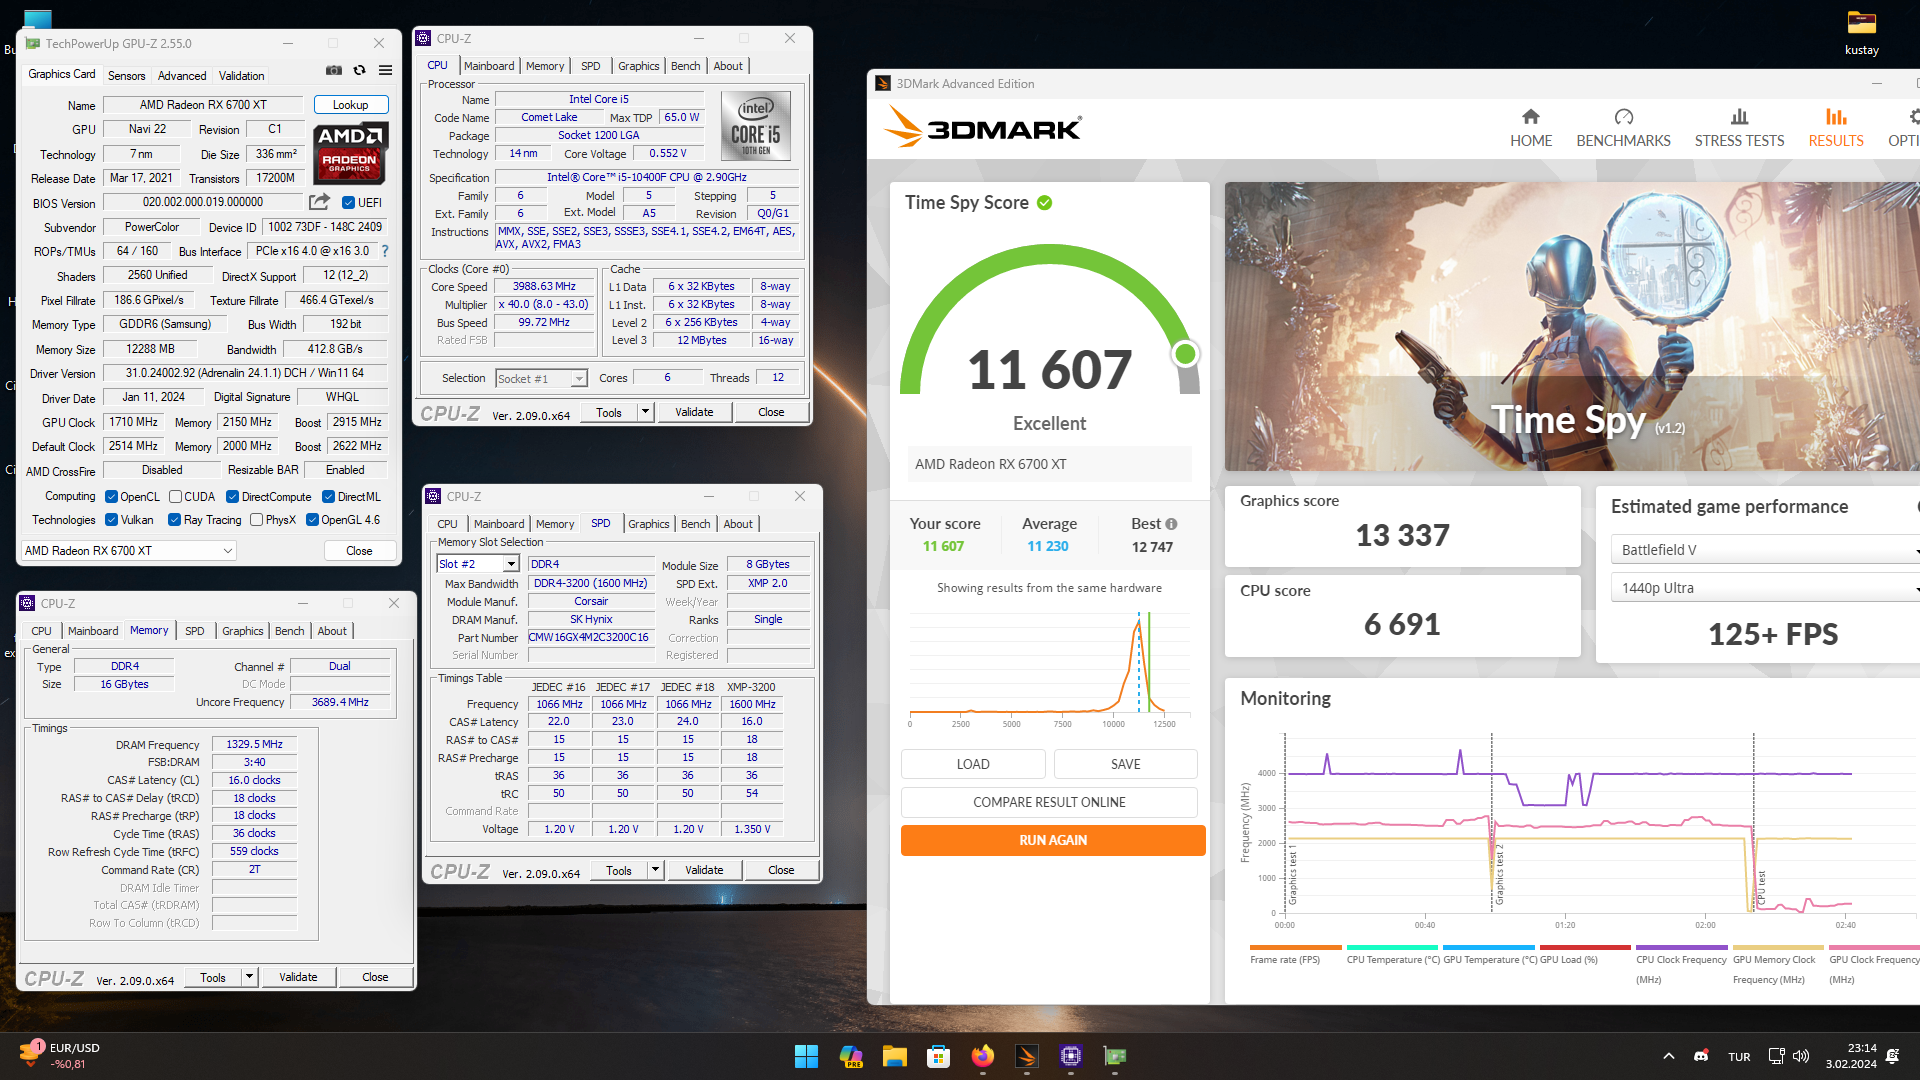Screen dimensions: 1920x1080
Task: Click GPU-Z refresh icon
Action: pyautogui.click(x=359, y=70)
